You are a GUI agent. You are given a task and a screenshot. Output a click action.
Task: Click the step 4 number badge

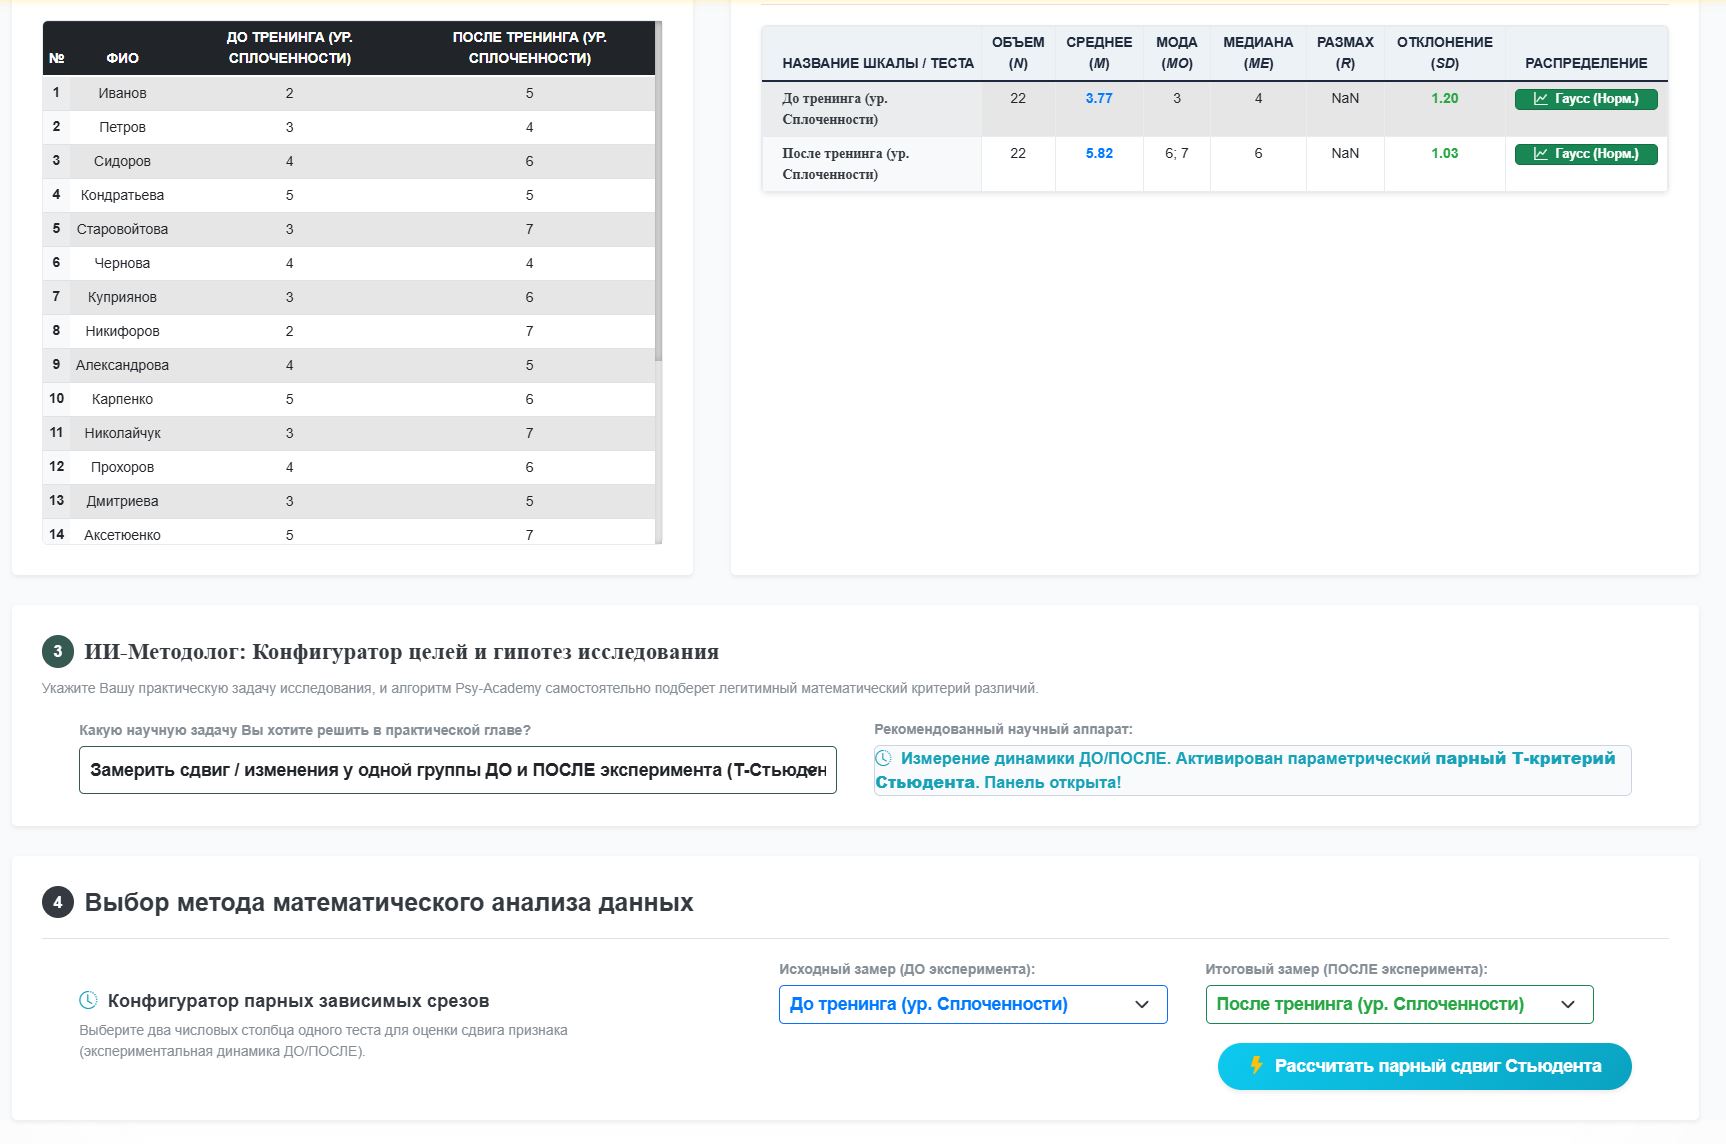[x=58, y=902]
